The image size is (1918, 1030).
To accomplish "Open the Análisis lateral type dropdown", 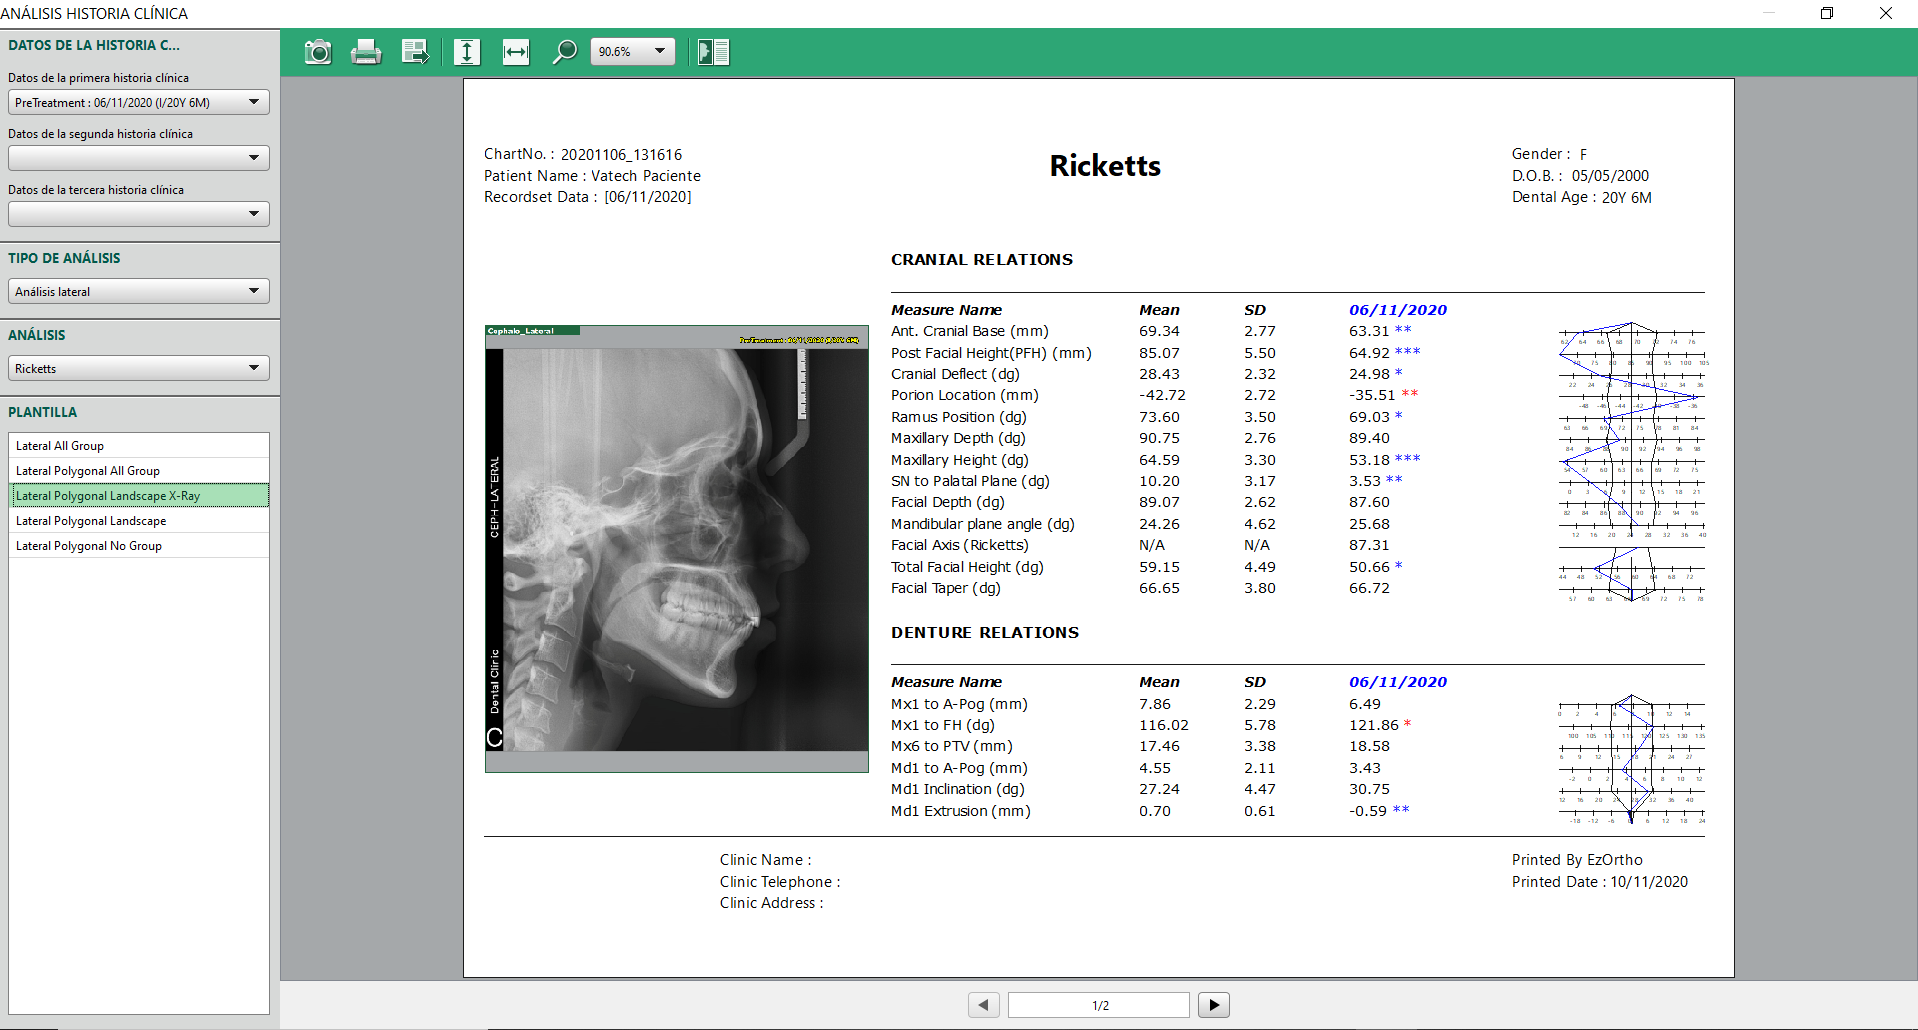I will click(139, 291).
